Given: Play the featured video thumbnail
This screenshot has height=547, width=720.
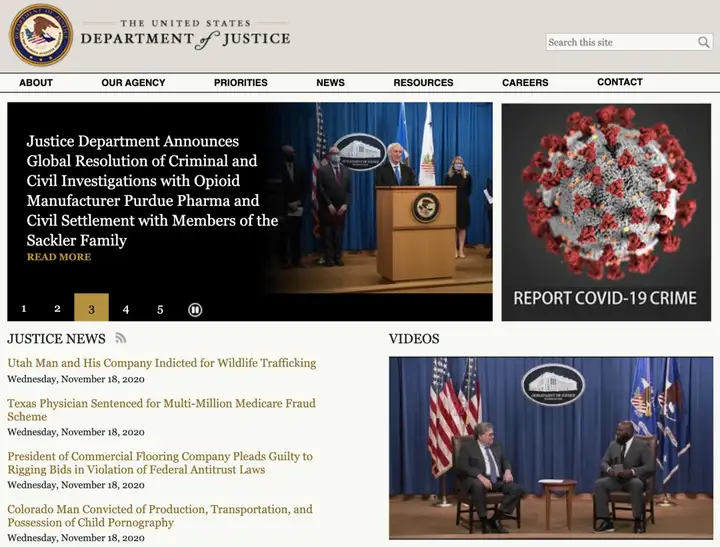Looking at the screenshot, I should pyautogui.click(x=551, y=448).
